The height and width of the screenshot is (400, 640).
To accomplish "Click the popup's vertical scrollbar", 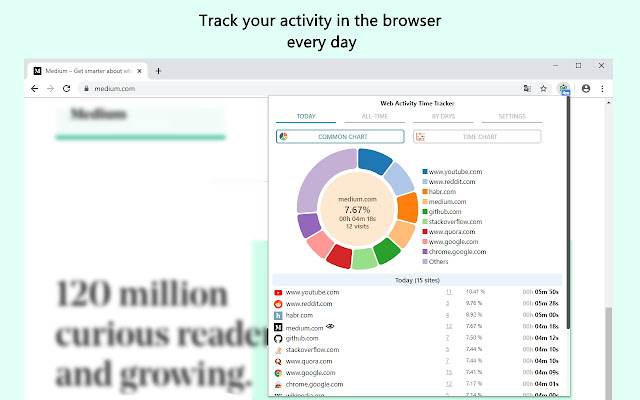I will coord(568,212).
